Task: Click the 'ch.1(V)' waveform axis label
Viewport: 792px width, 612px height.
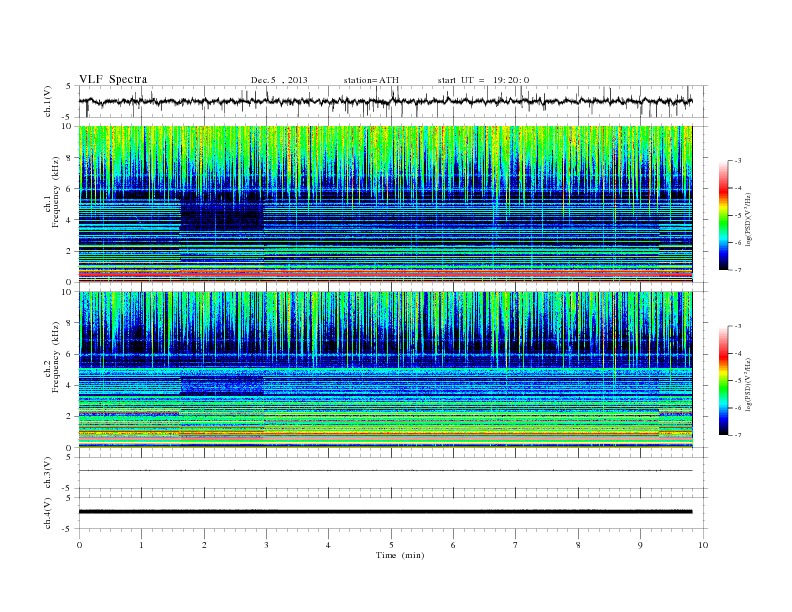Action: point(47,101)
